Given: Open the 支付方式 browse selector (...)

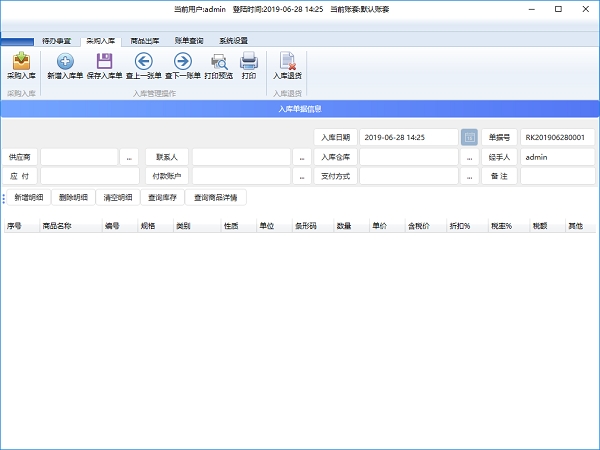Looking at the screenshot, I should (469, 176).
